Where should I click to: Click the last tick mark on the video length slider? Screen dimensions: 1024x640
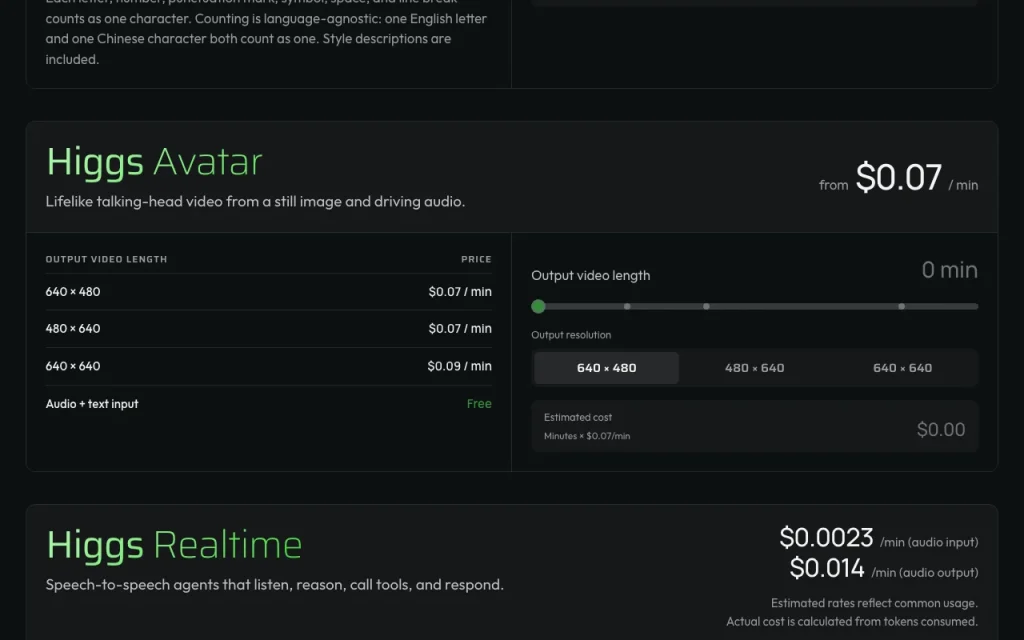click(x=901, y=306)
